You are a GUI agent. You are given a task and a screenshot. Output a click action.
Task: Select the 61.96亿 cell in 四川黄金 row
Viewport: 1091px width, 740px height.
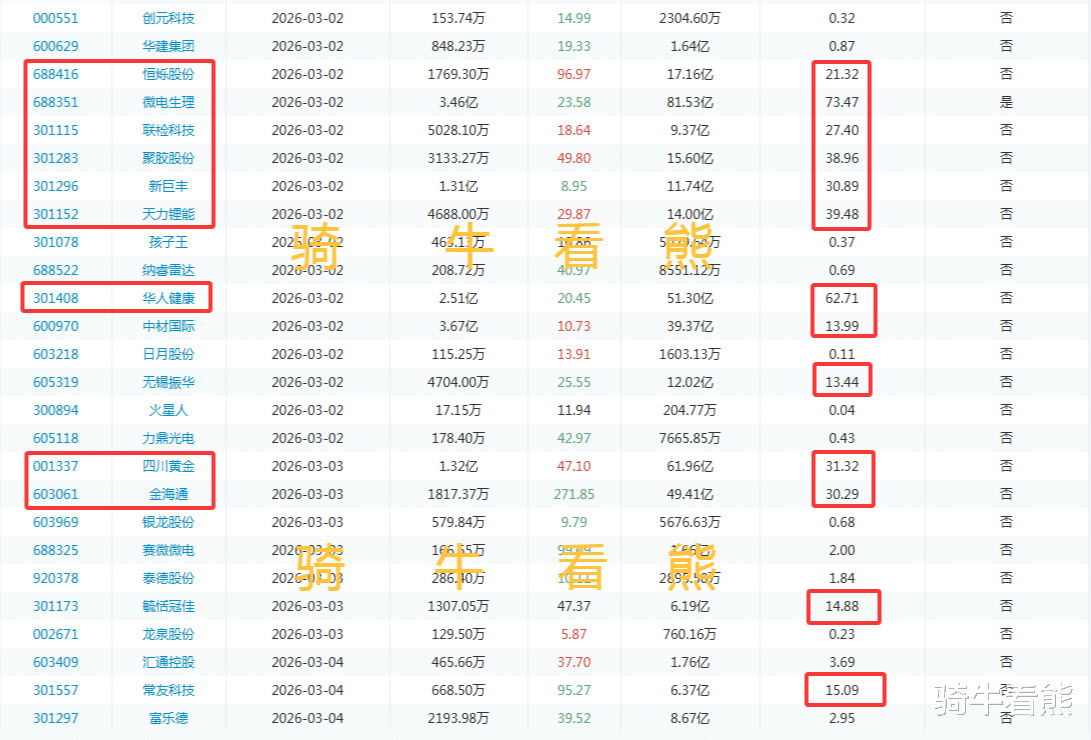pos(690,466)
